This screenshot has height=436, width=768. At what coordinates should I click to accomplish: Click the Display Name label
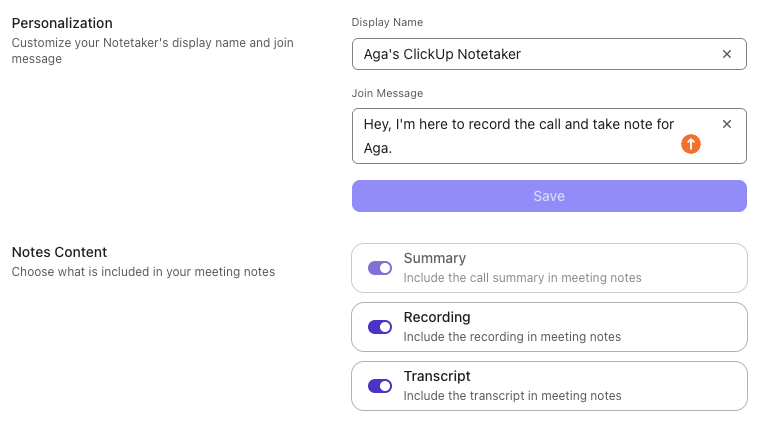(387, 22)
